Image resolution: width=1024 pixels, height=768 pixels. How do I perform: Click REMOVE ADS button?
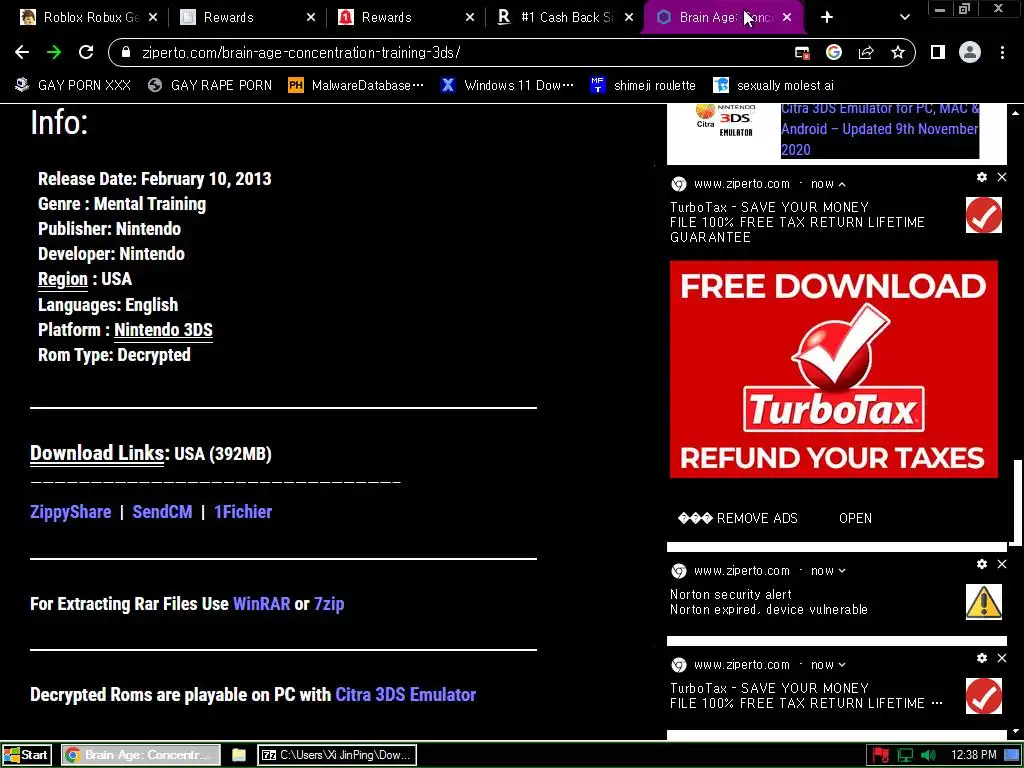click(x=738, y=519)
